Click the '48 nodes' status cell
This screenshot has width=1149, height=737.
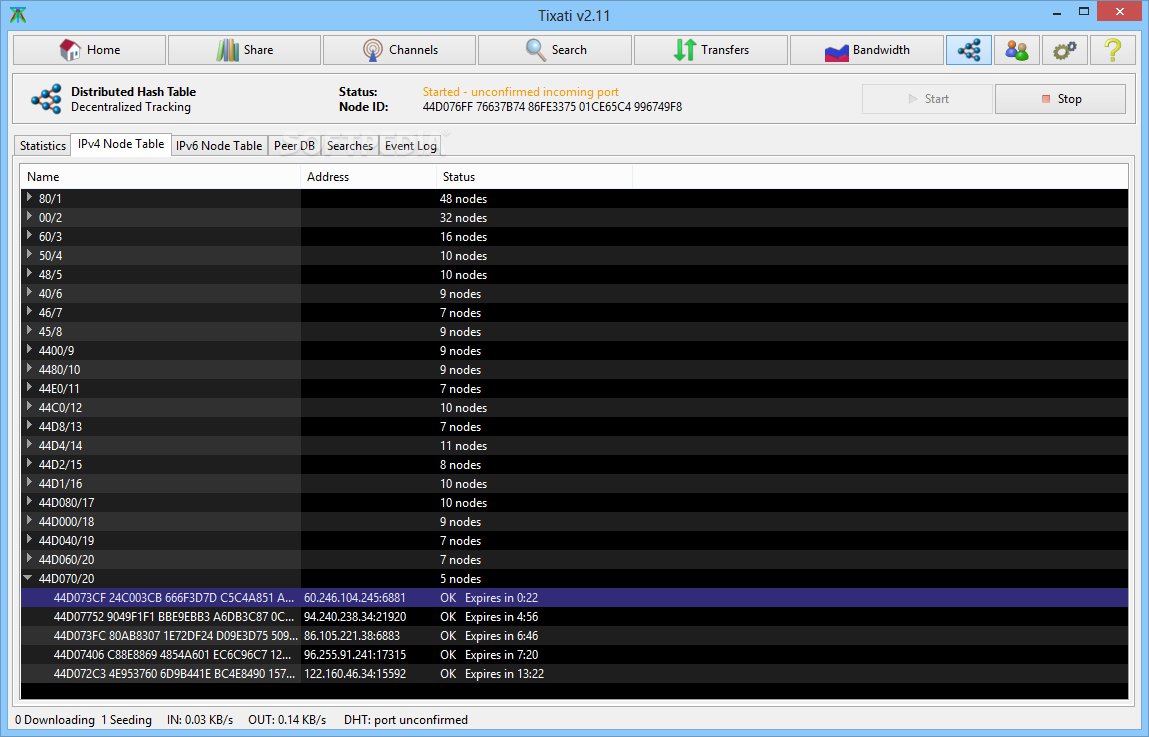click(x=463, y=199)
